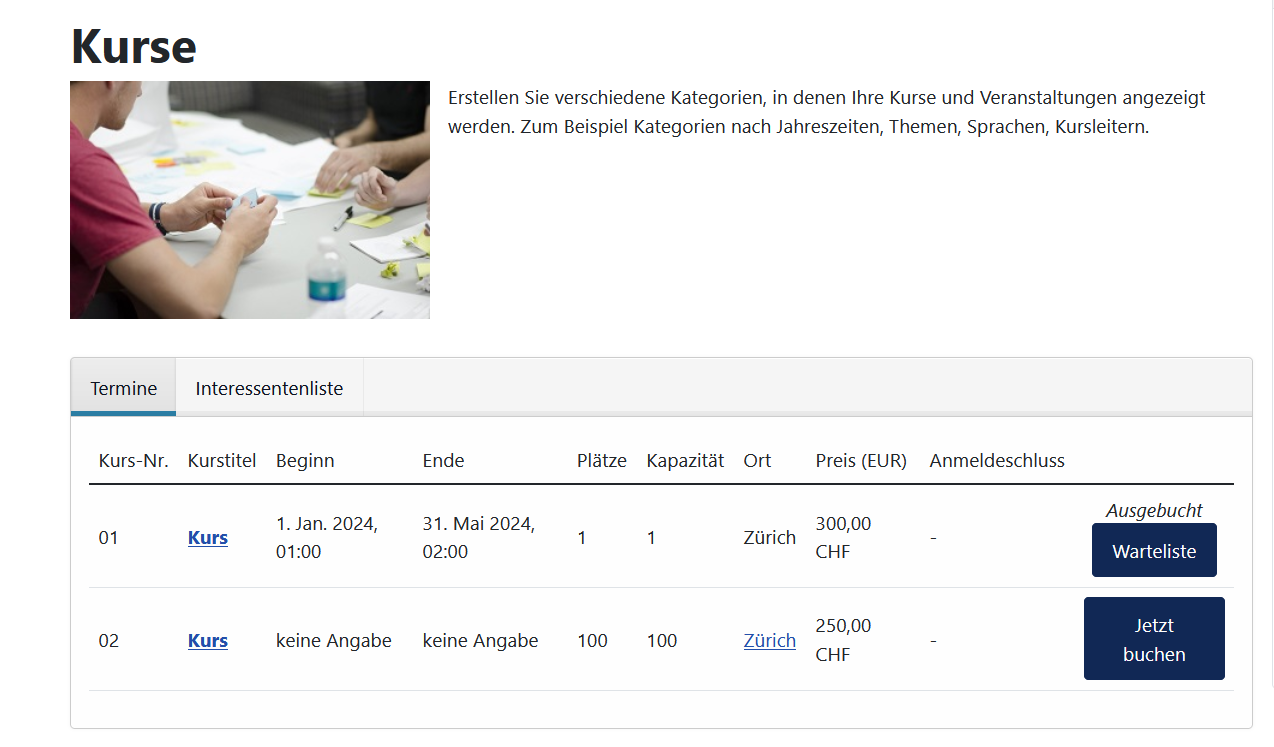Viewport: 1274px width, 747px height.
Task: Click the Ende column header
Action: (443, 461)
